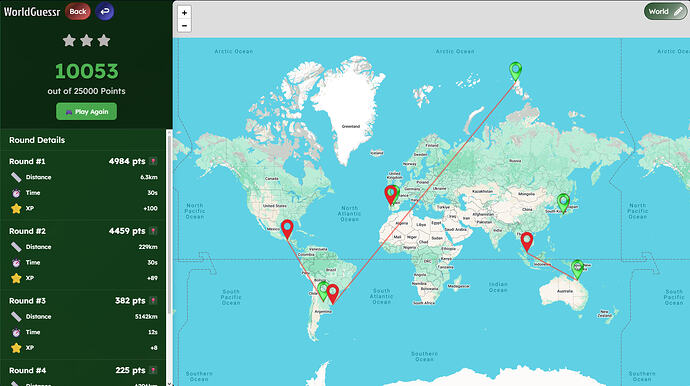This screenshot has width=690, height=386.
Task: Click the Round Details heading
Action: click(37, 140)
